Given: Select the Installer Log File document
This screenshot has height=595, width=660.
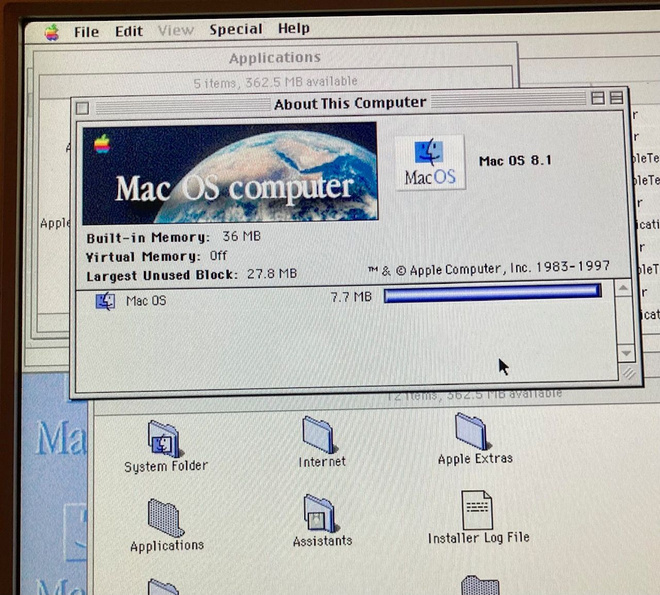Looking at the screenshot, I should (477, 510).
